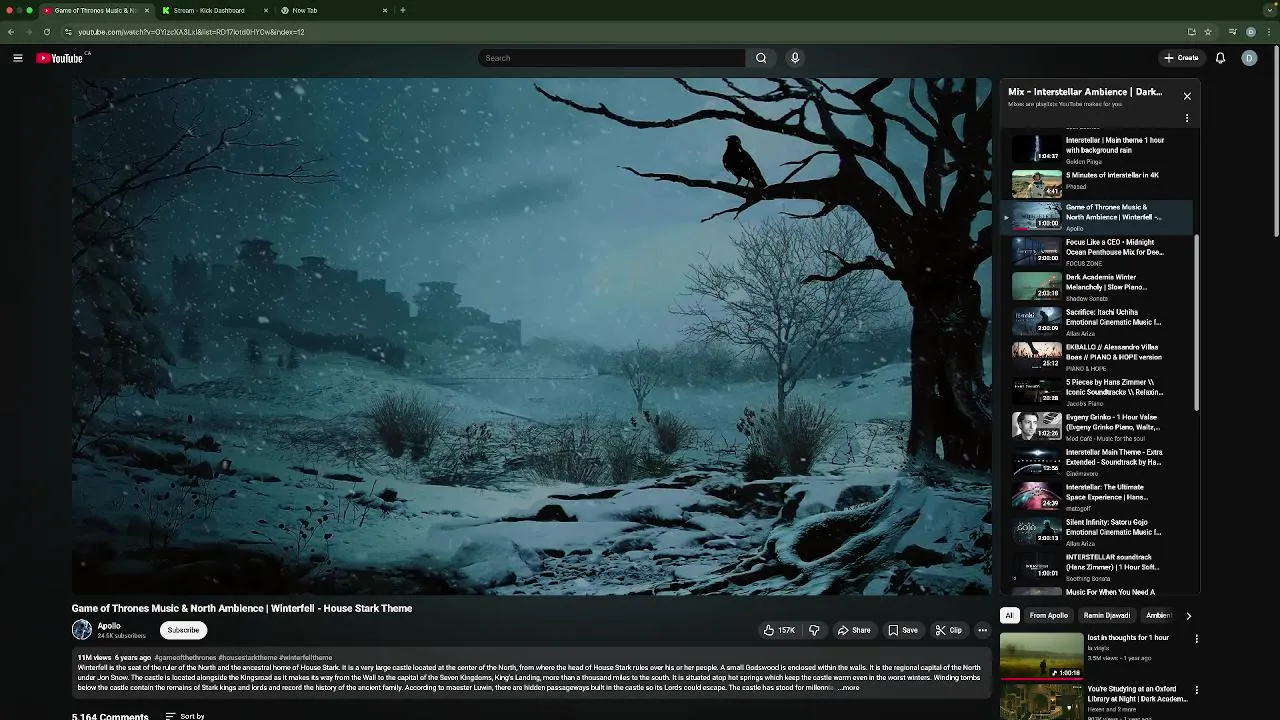1280x720 pixels.
Task: Switch to the New Tab browser tab
Action: 333,10
